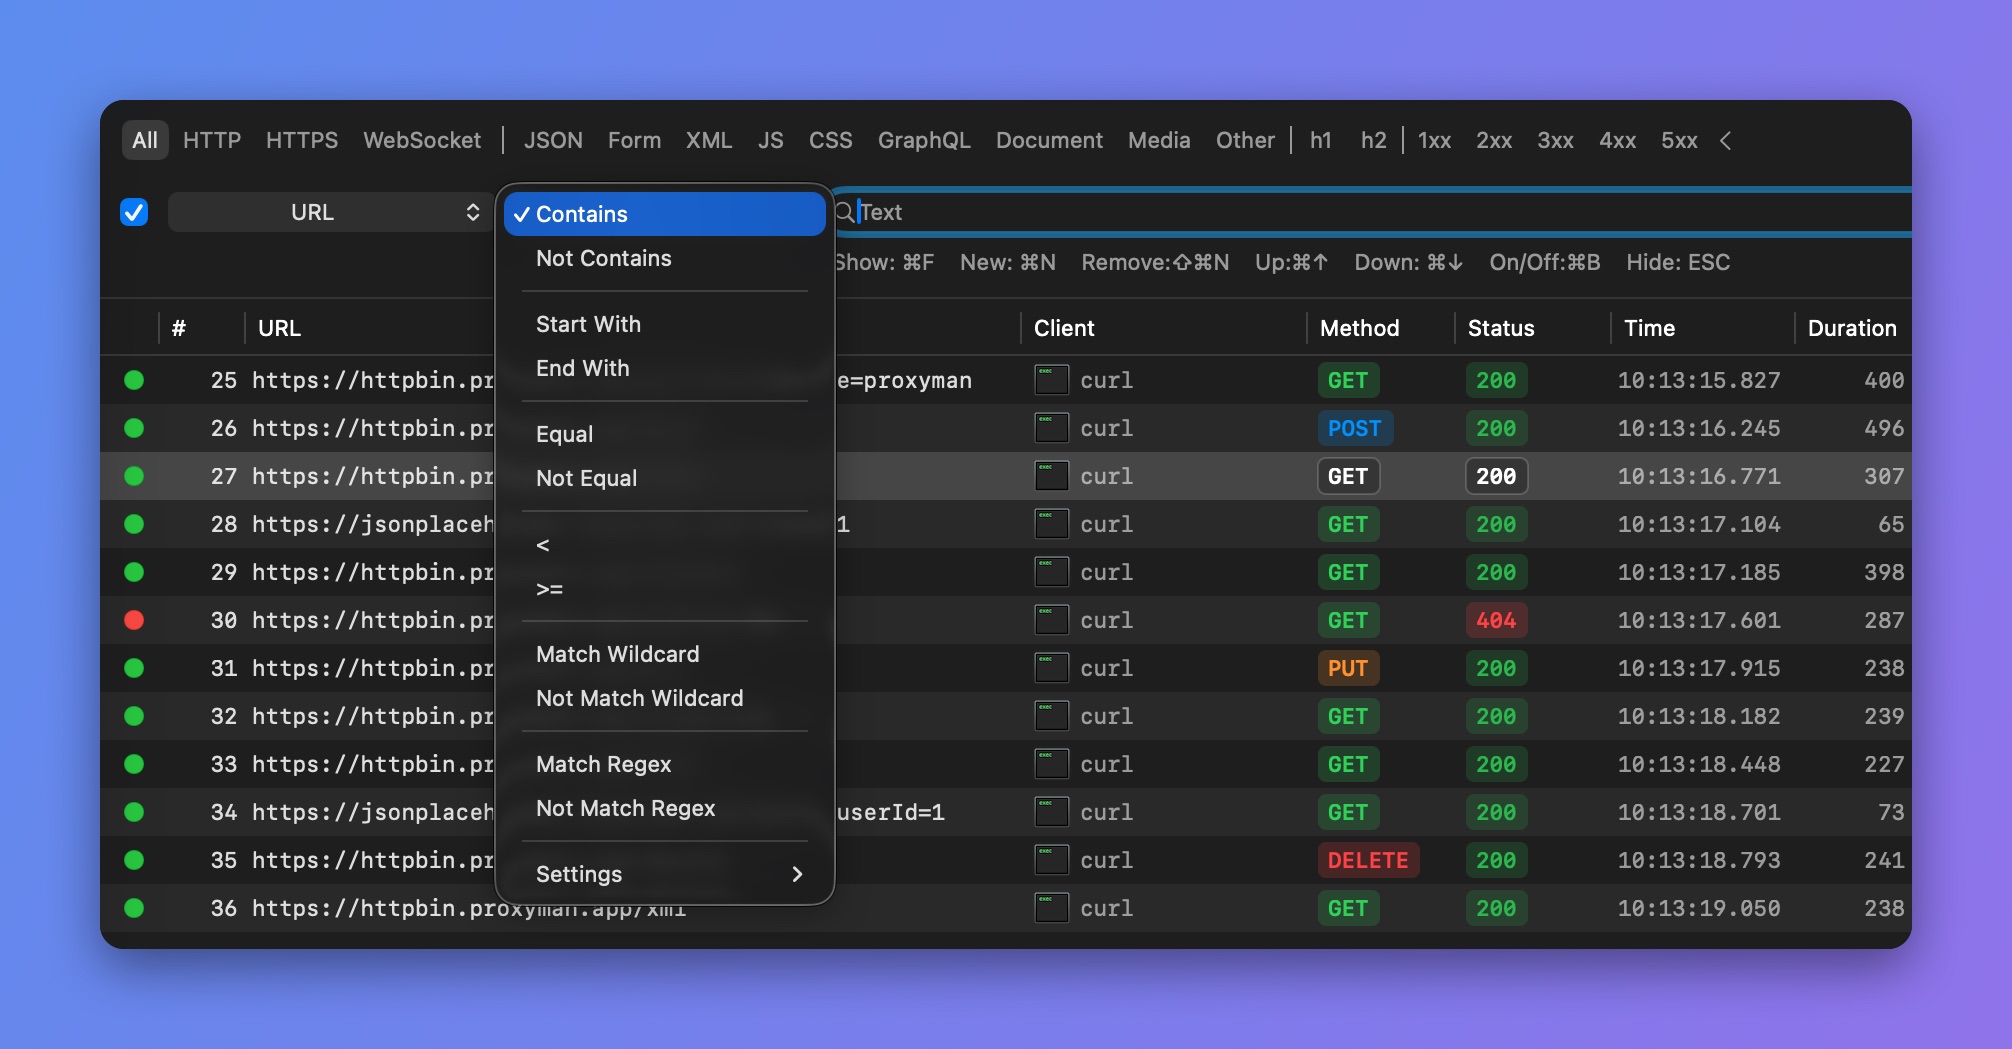Screen dimensions: 2012x1049
Task: Click the red status dot of row 30
Action: point(134,620)
